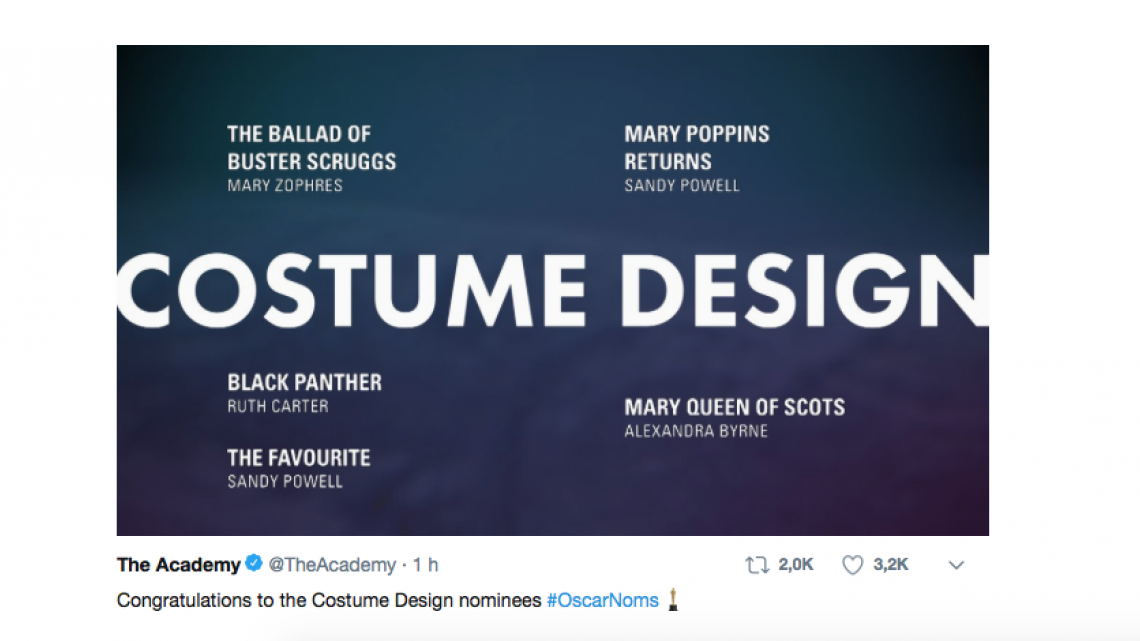Expand the tweet options chevron
The width and height of the screenshot is (1140, 641).
(x=956, y=565)
